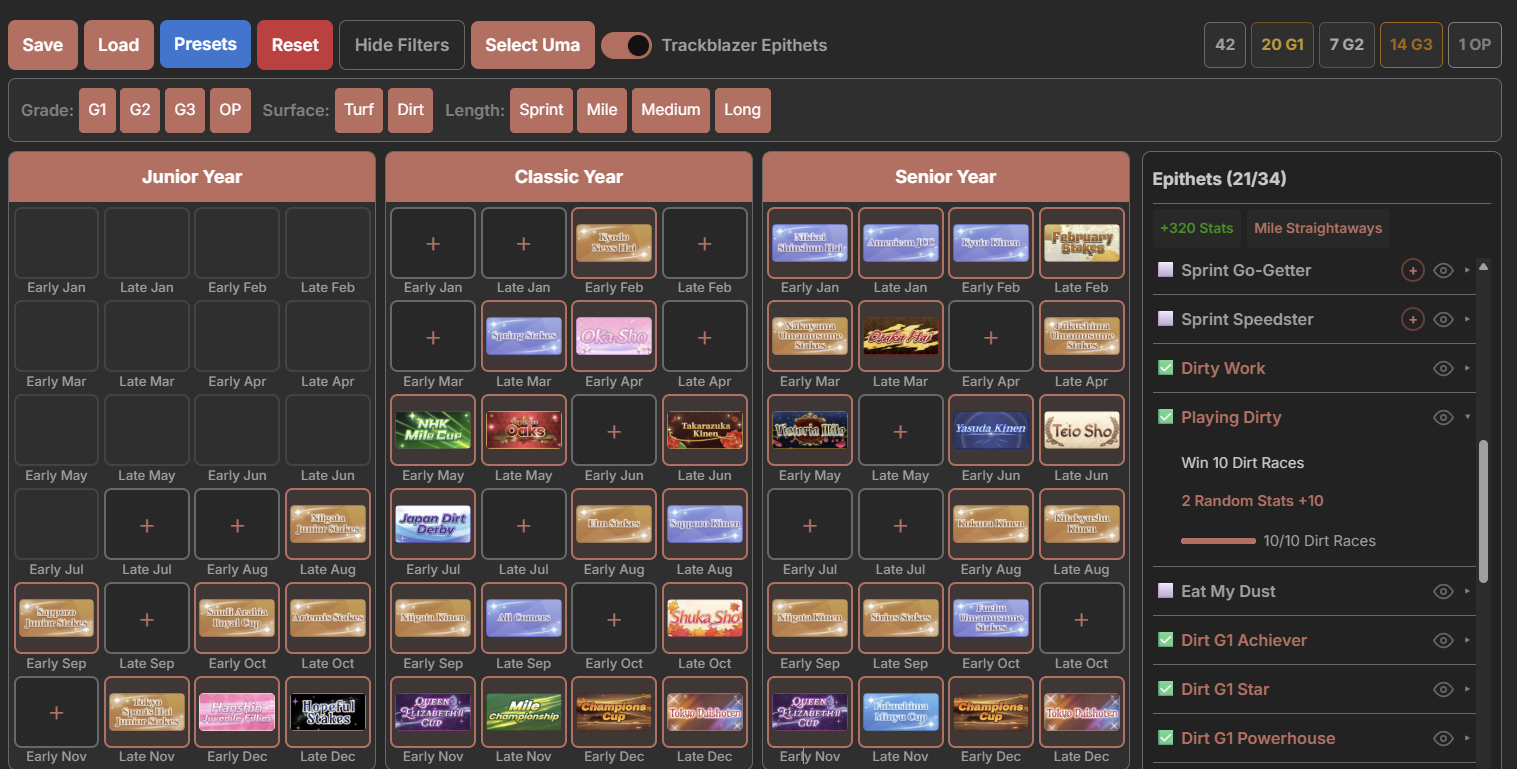Click the epithets list scrollbar
The height and width of the screenshot is (769, 1517).
pos(1484,510)
